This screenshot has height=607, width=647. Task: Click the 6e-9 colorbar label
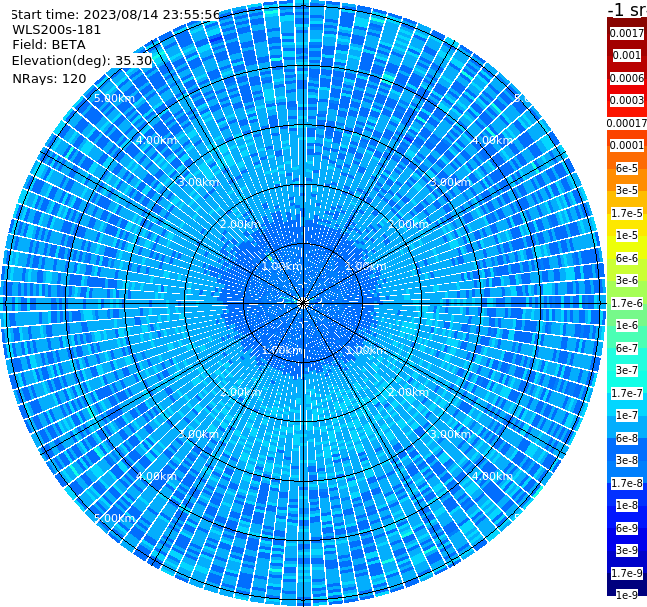click(627, 528)
